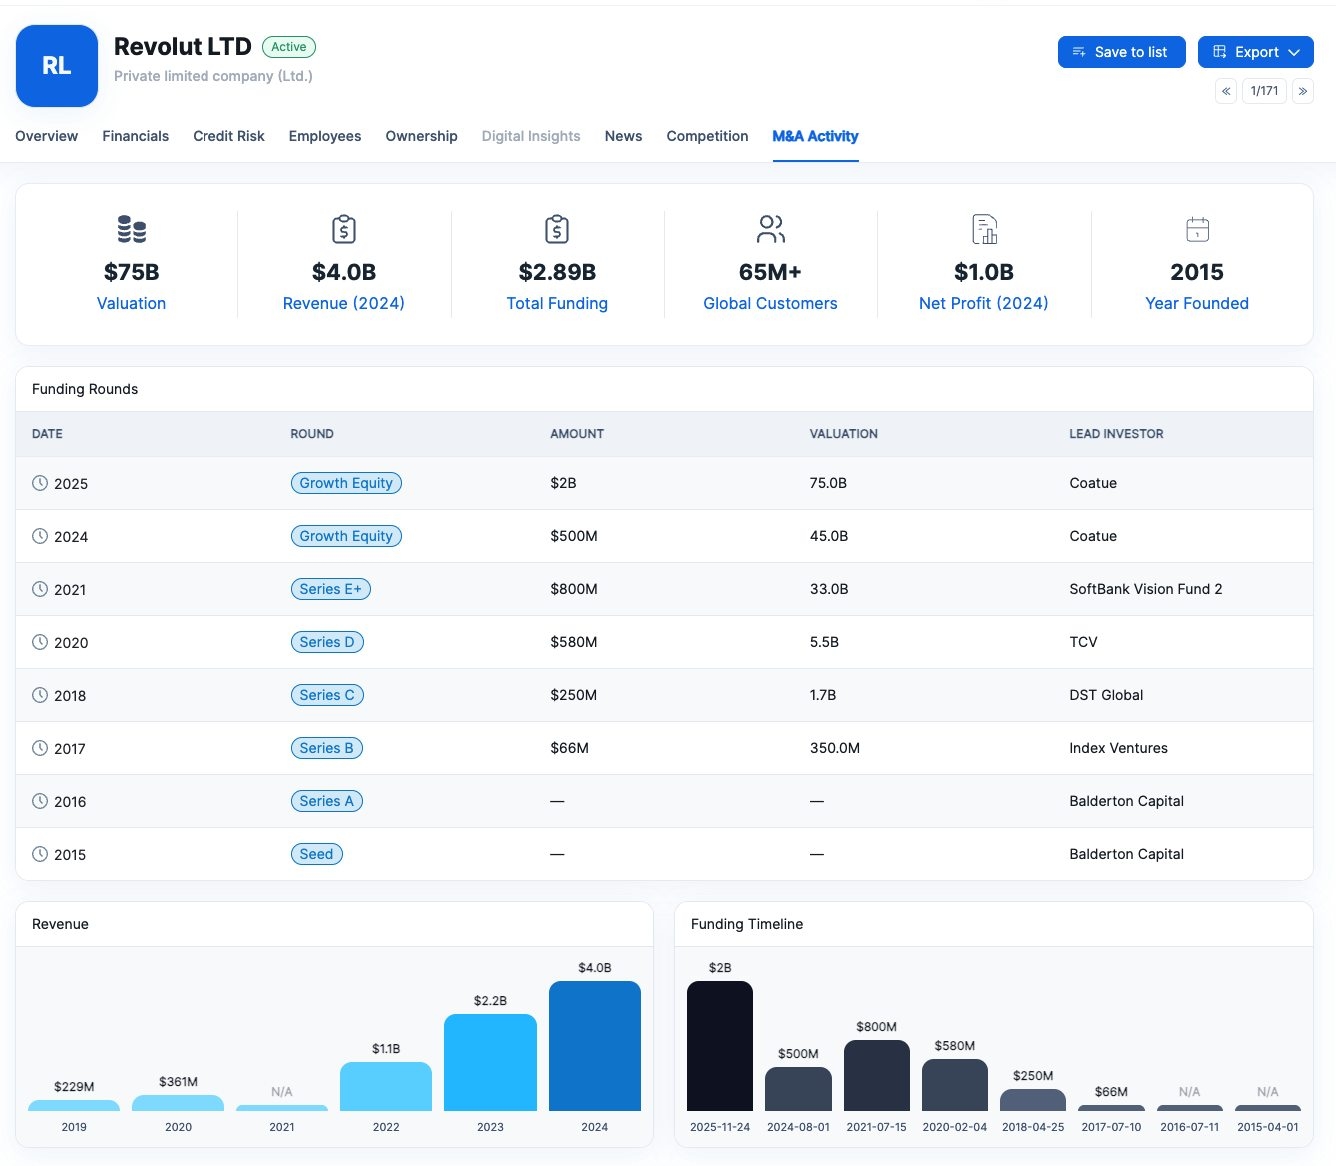The height and width of the screenshot is (1166, 1336).
Task: Click the Series A round tag
Action: point(327,801)
